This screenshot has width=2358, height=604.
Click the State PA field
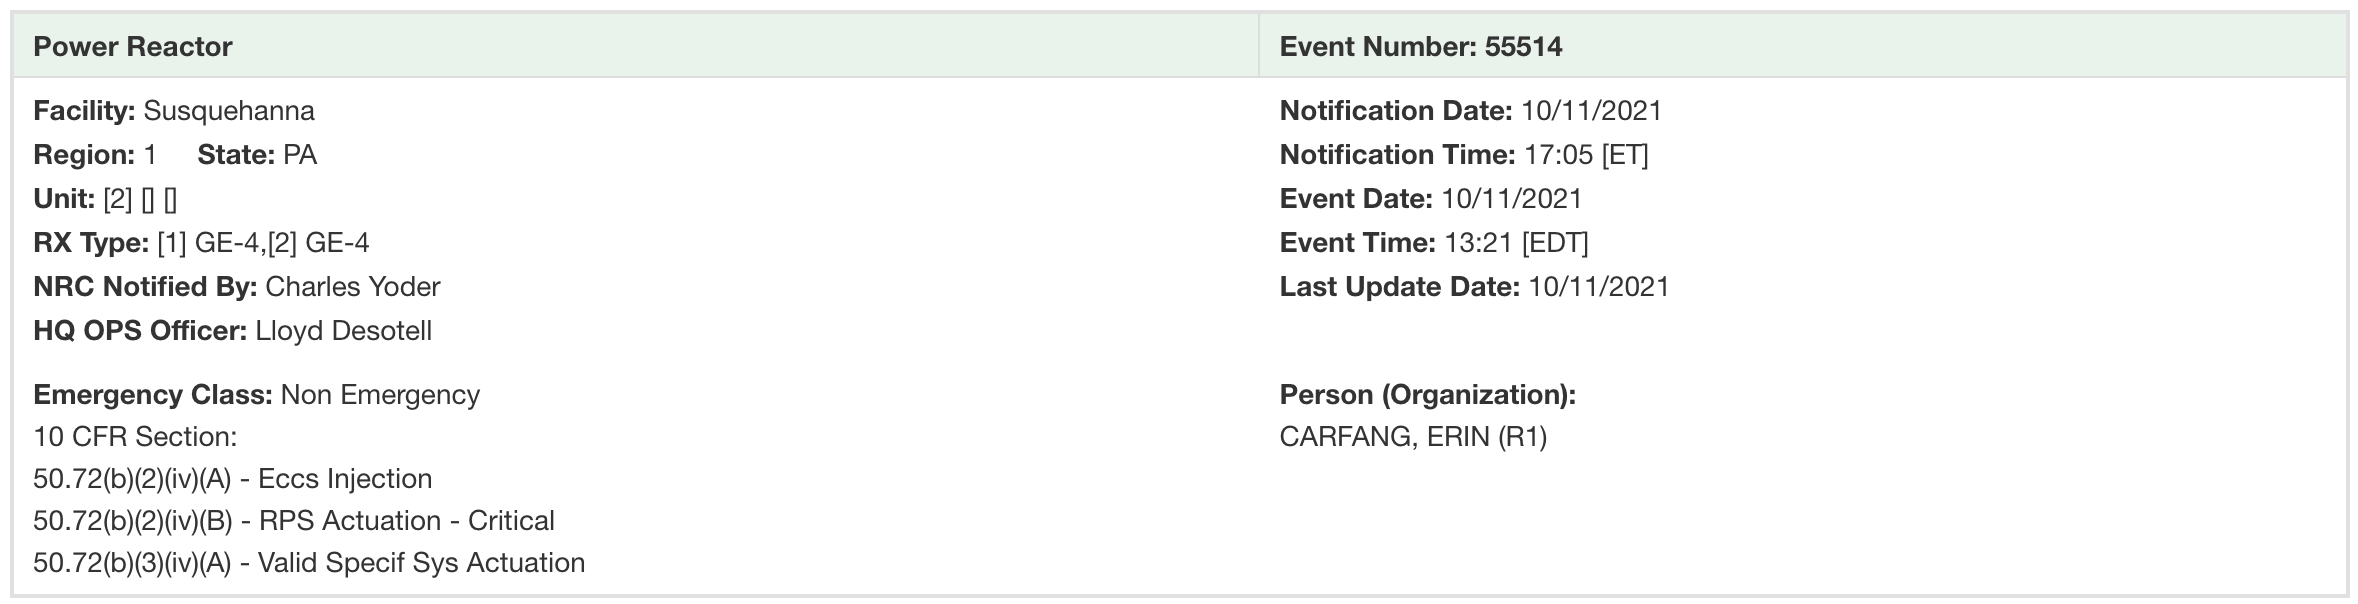click(257, 155)
